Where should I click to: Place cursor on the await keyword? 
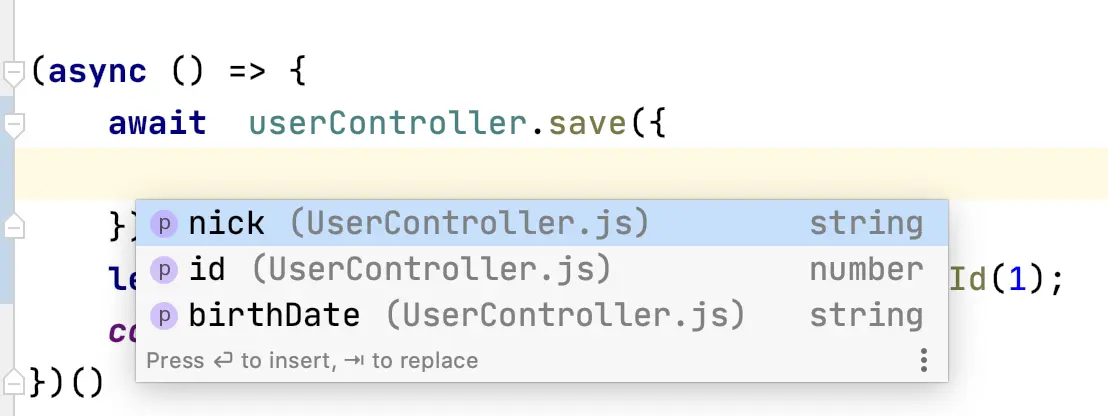click(x=157, y=124)
